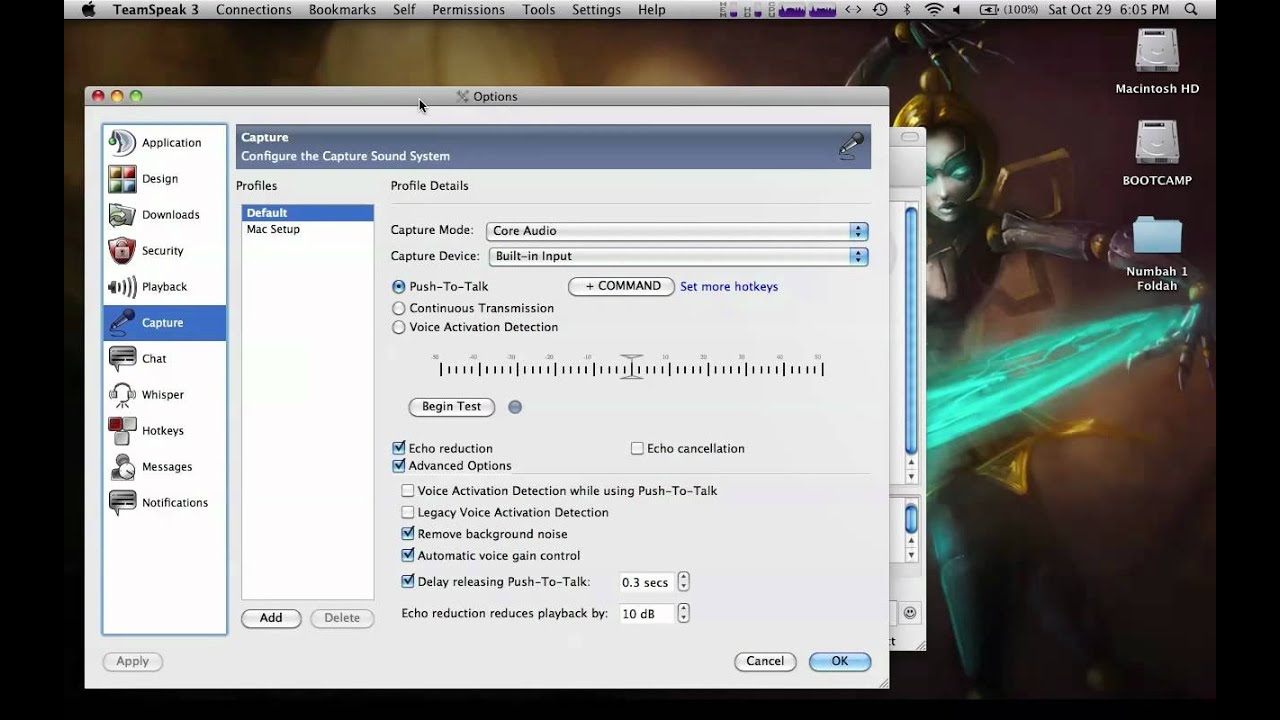Open the Hotkeys settings category
The height and width of the screenshot is (720, 1280).
164,431
